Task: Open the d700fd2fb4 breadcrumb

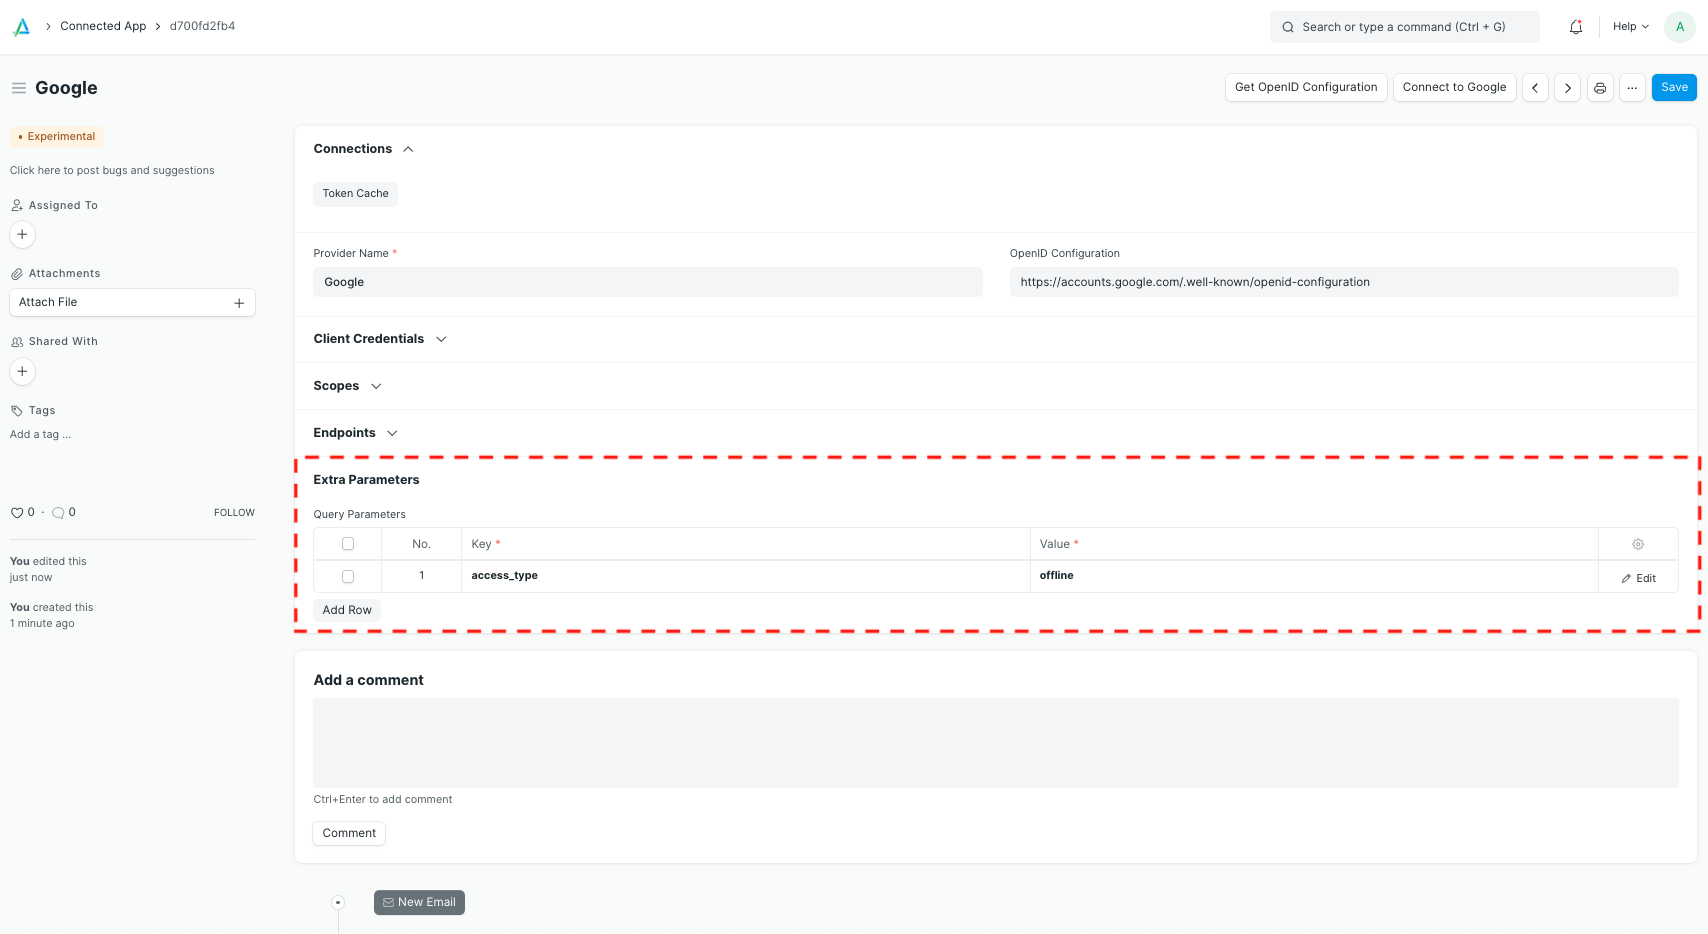Action: [x=202, y=26]
